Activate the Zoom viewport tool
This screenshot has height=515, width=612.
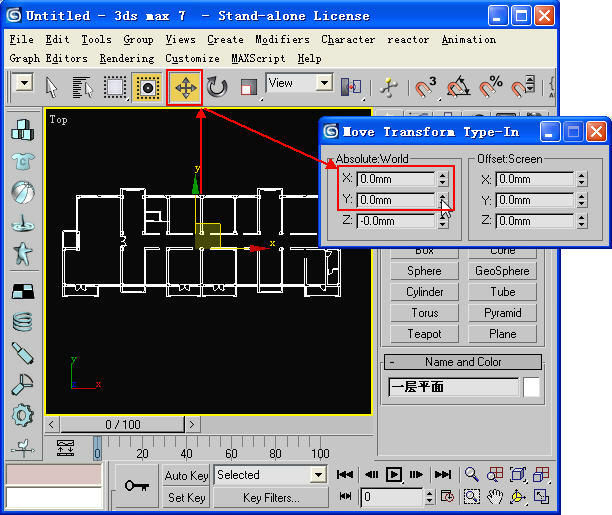471,474
